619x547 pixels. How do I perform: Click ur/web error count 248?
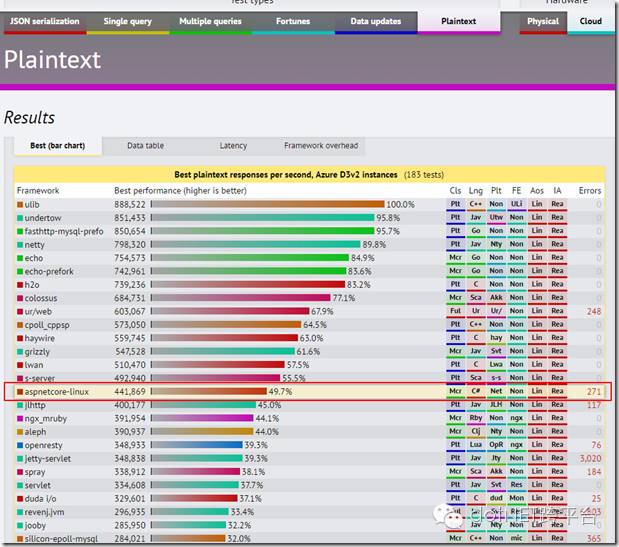point(594,312)
